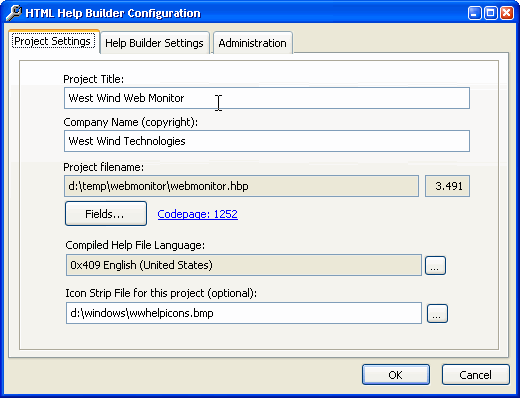The width and height of the screenshot is (520, 398).
Task: Click the Project Title input field
Action: pyautogui.click(x=267, y=98)
